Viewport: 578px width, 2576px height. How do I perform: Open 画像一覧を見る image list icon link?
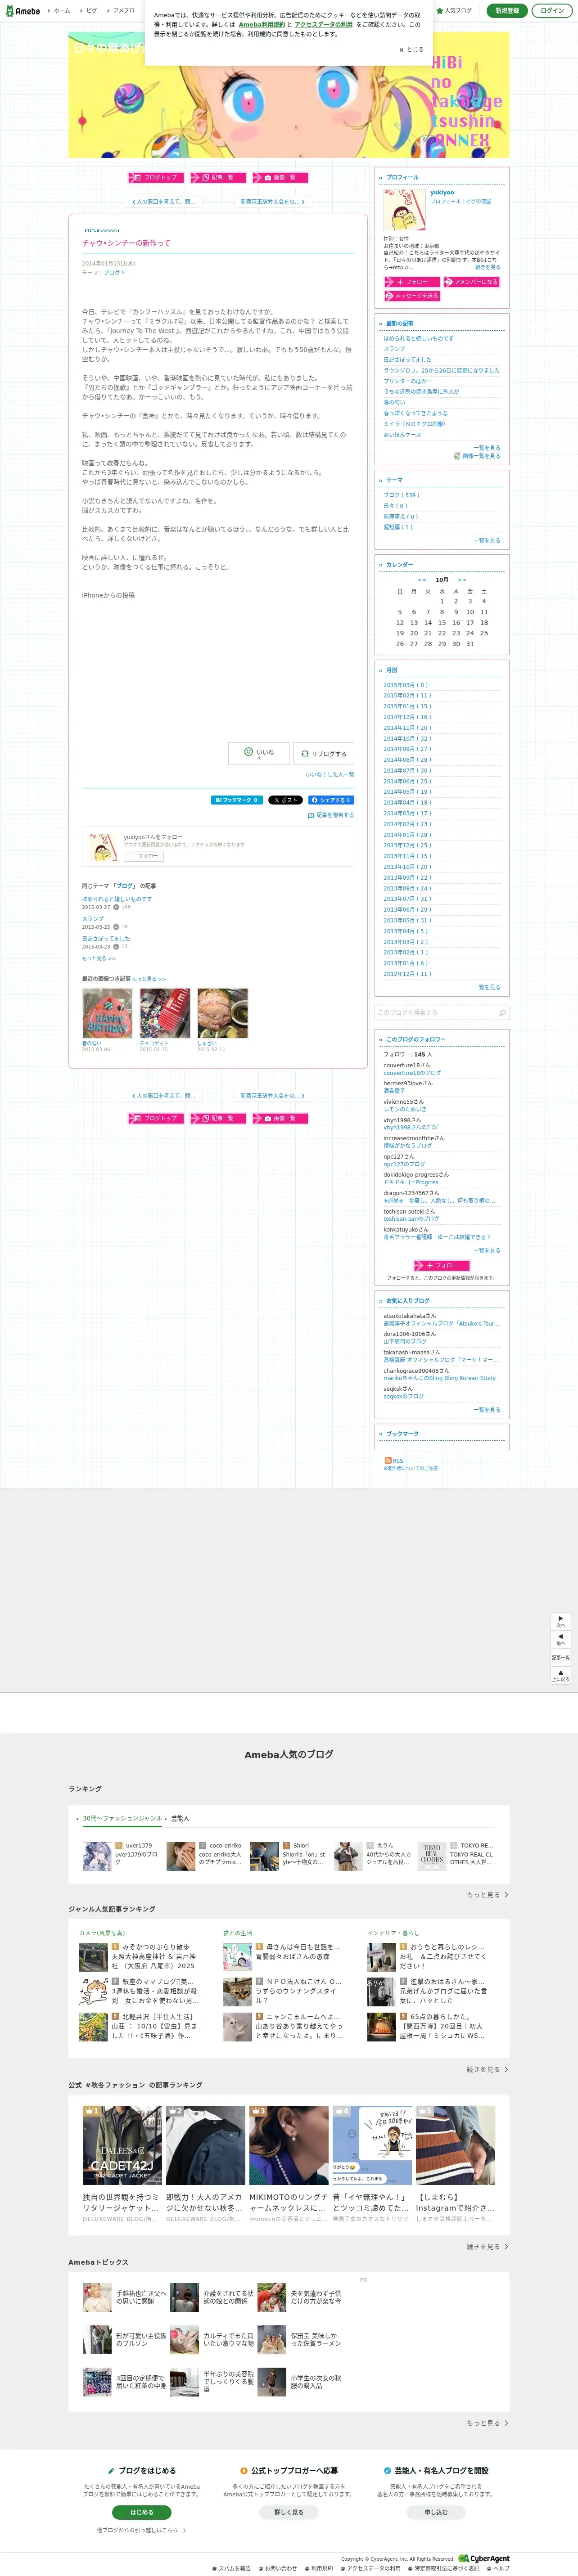coord(477,456)
